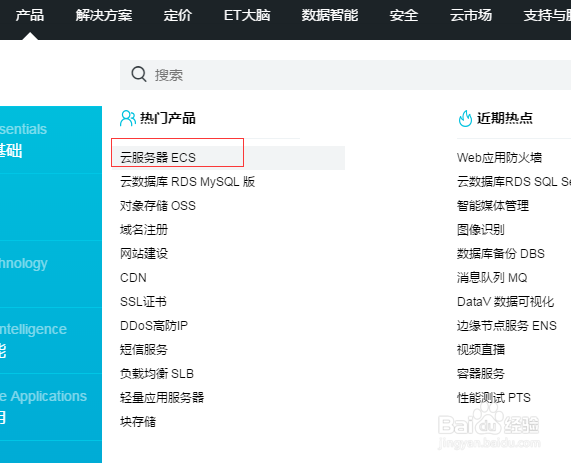Open the CDN product link
Image resolution: width=571 pixels, height=463 pixels.
(x=133, y=278)
